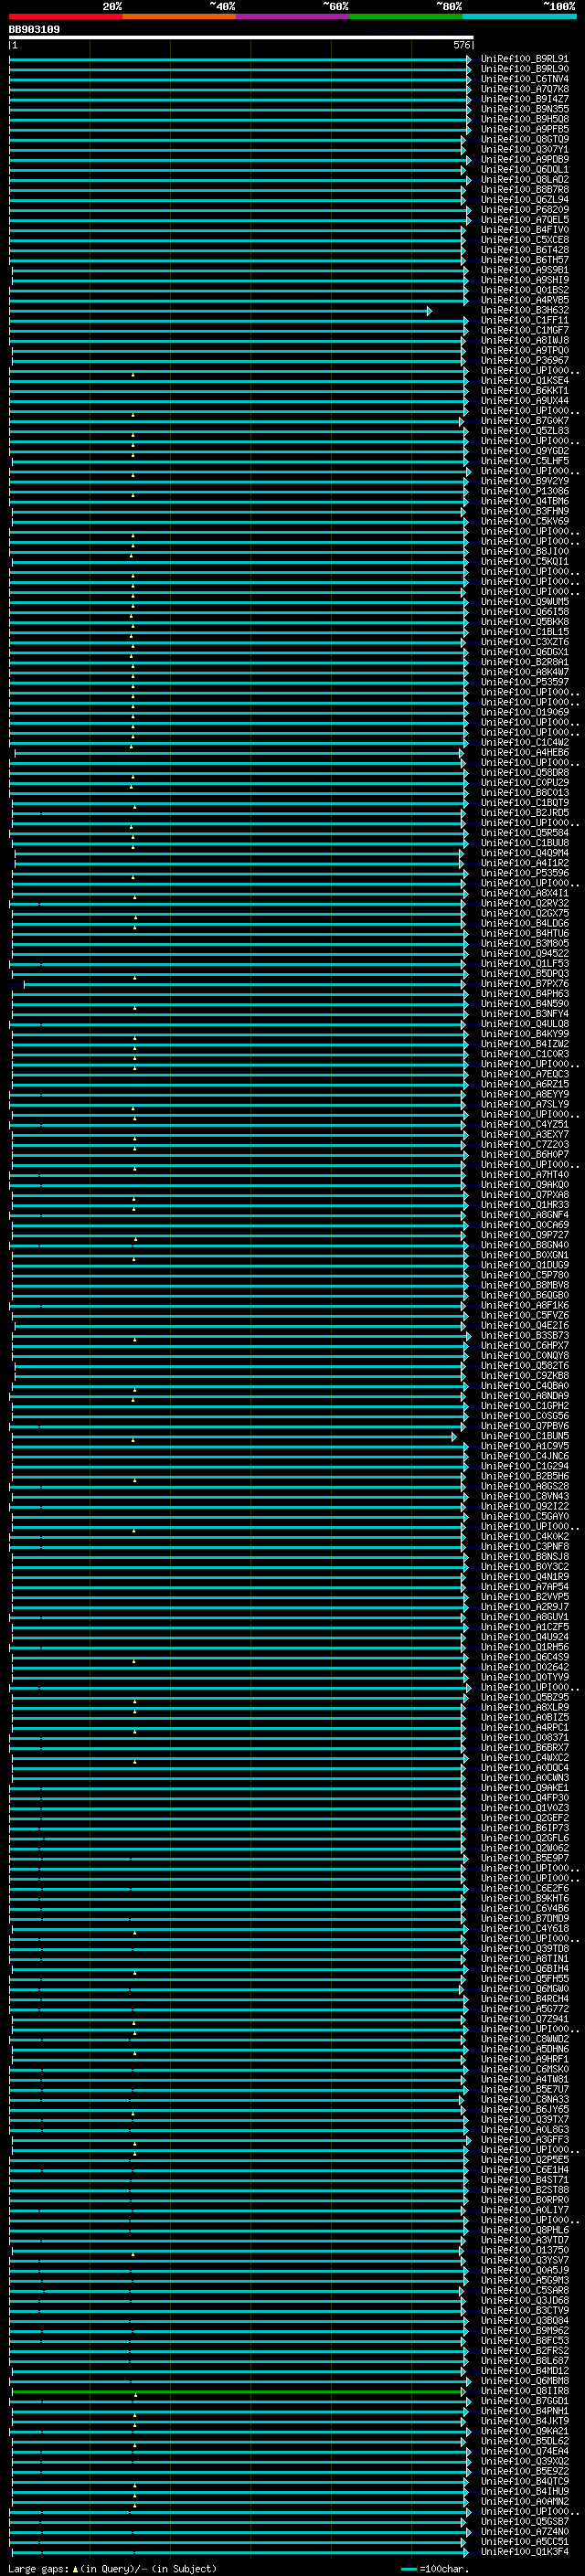
Task: Click the white query sequence bar
Action: point(241,38)
